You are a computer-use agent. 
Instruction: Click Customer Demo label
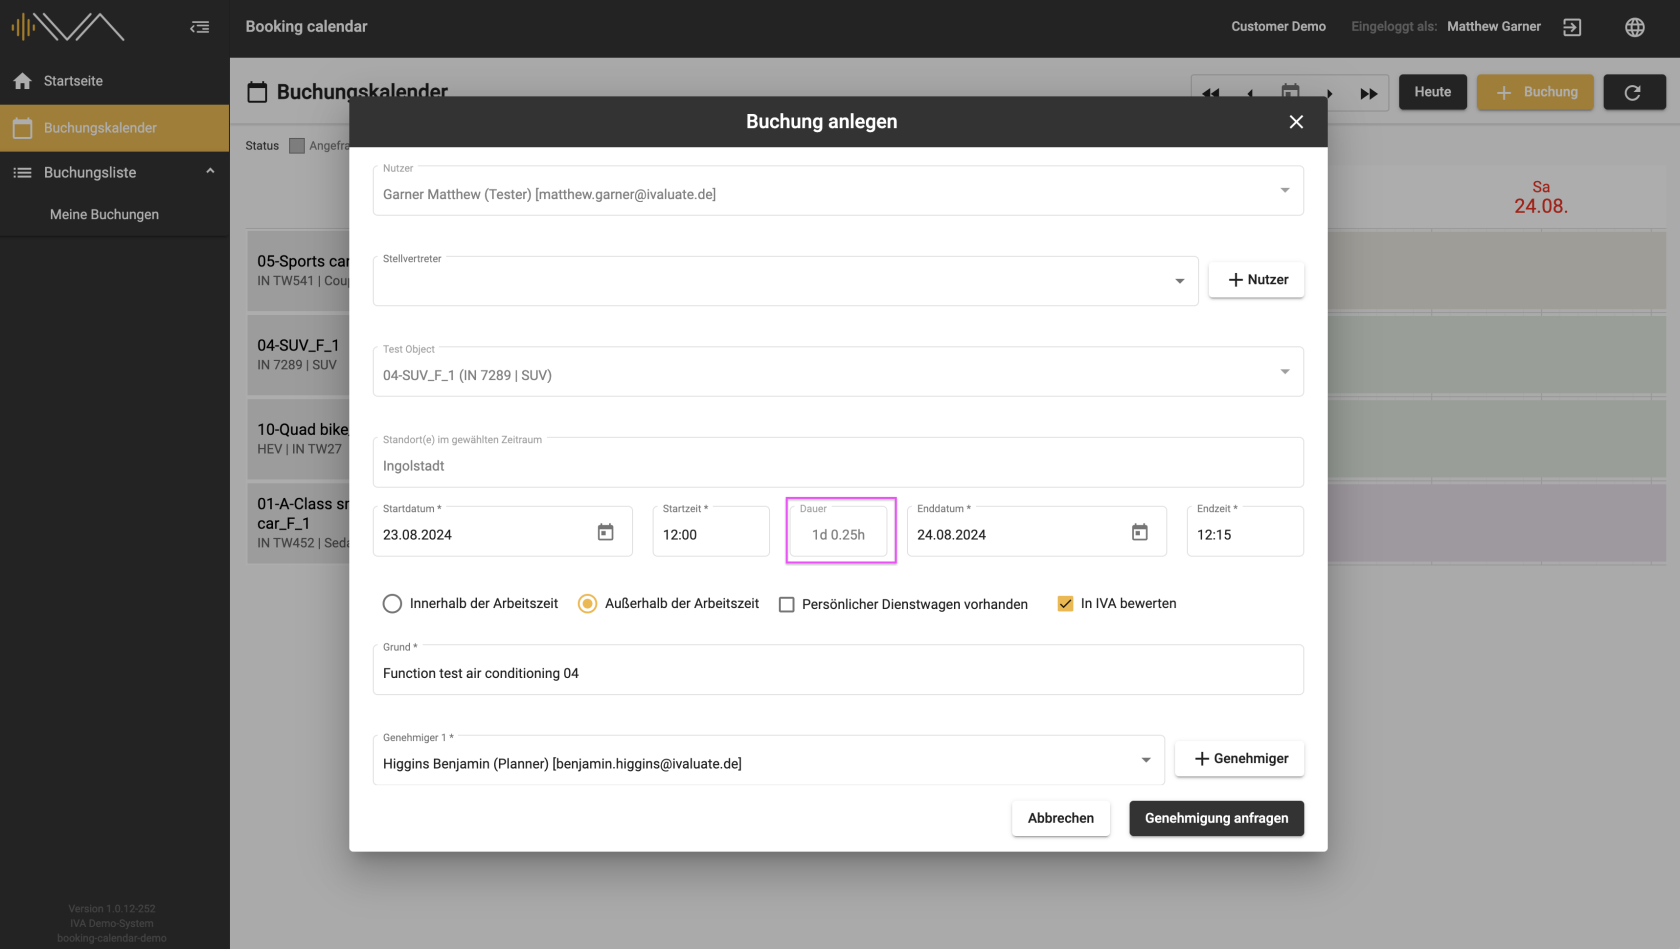pos(1278,27)
